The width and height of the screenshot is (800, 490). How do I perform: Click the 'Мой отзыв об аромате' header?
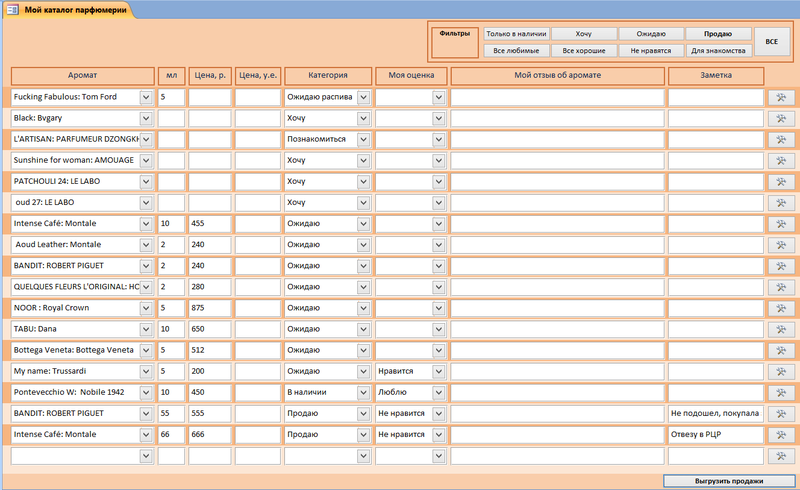558,76
